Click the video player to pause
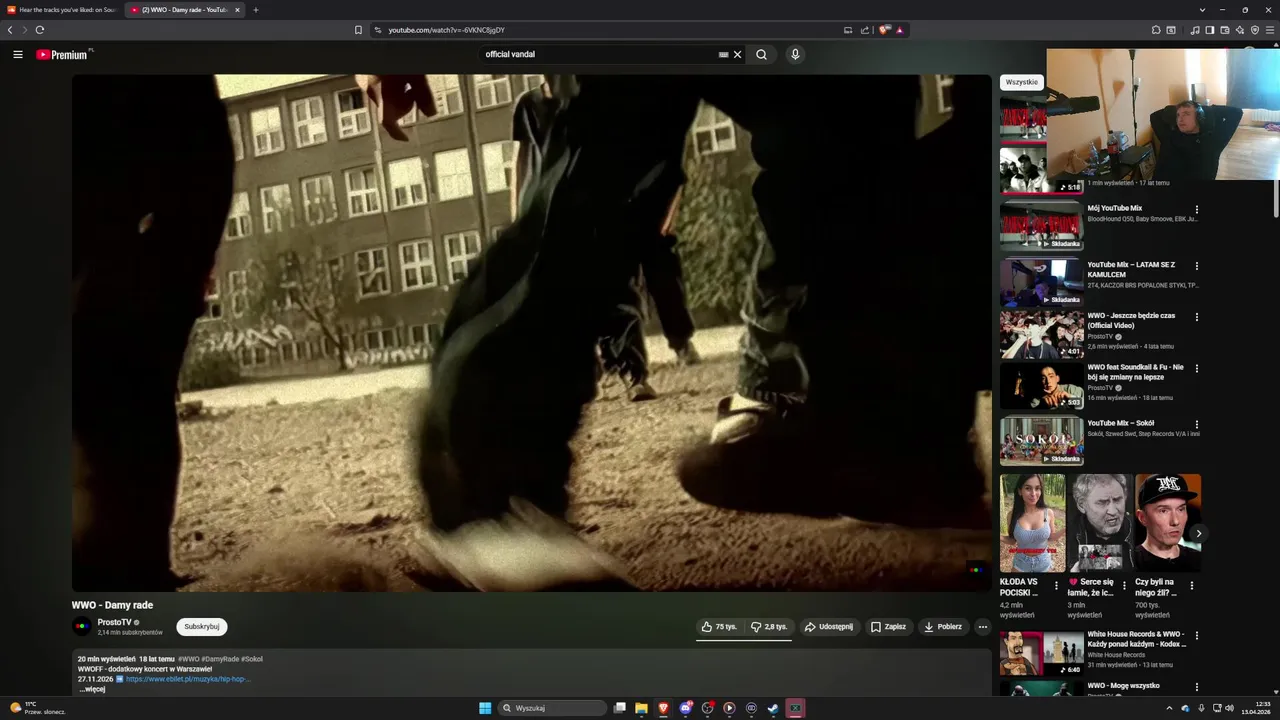The height and width of the screenshot is (720, 1280). coord(531,333)
